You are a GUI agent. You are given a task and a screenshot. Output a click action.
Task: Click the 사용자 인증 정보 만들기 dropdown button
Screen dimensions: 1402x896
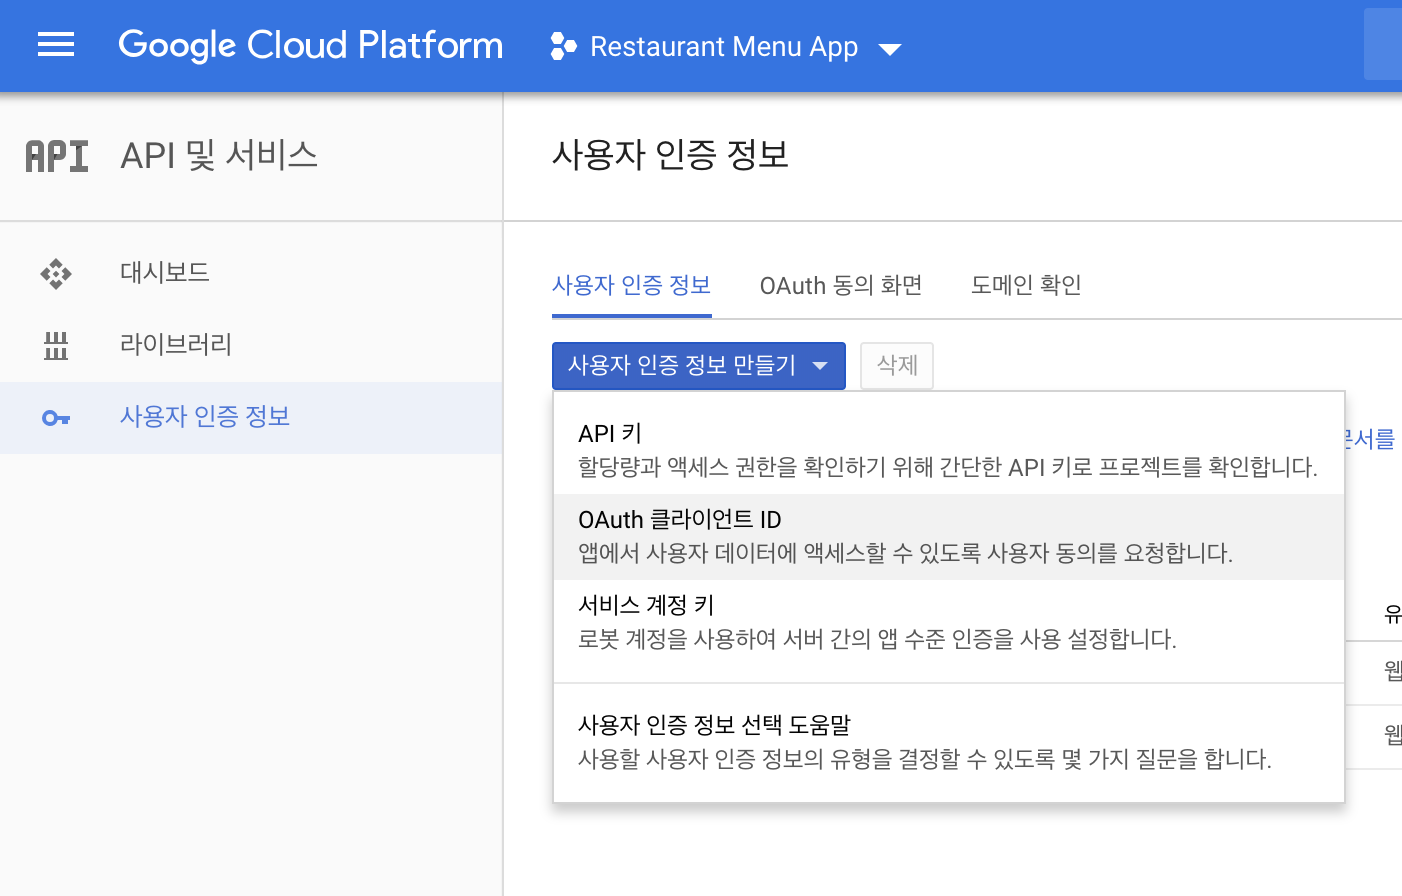pyautogui.click(x=699, y=366)
